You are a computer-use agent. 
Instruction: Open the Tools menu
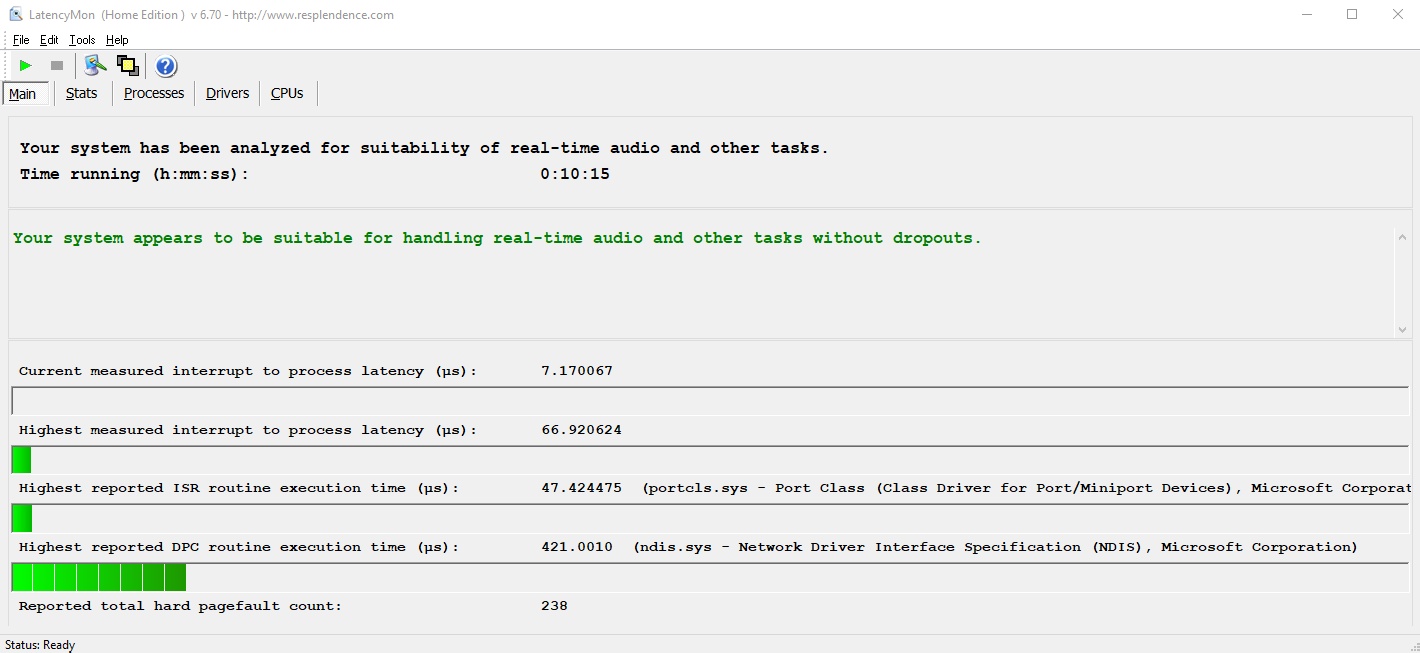coord(82,40)
